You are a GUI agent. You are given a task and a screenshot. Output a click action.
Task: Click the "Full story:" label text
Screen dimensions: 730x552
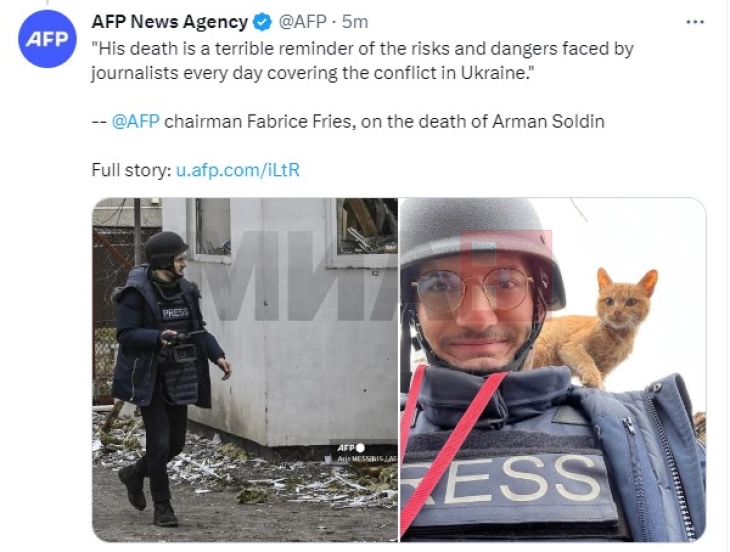coord(132,170)
